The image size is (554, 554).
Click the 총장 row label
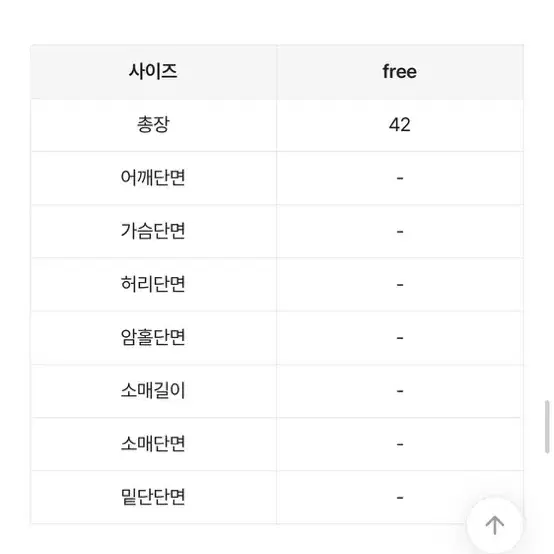coord(153,125)
